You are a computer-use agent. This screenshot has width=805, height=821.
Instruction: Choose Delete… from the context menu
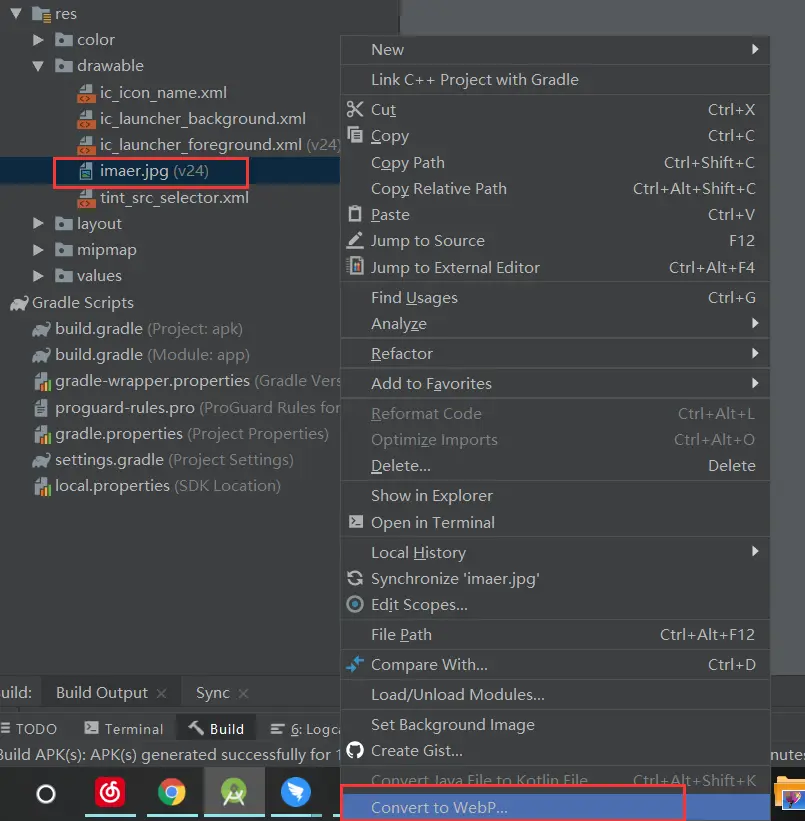pyautogui.click(x=555, y=465)
